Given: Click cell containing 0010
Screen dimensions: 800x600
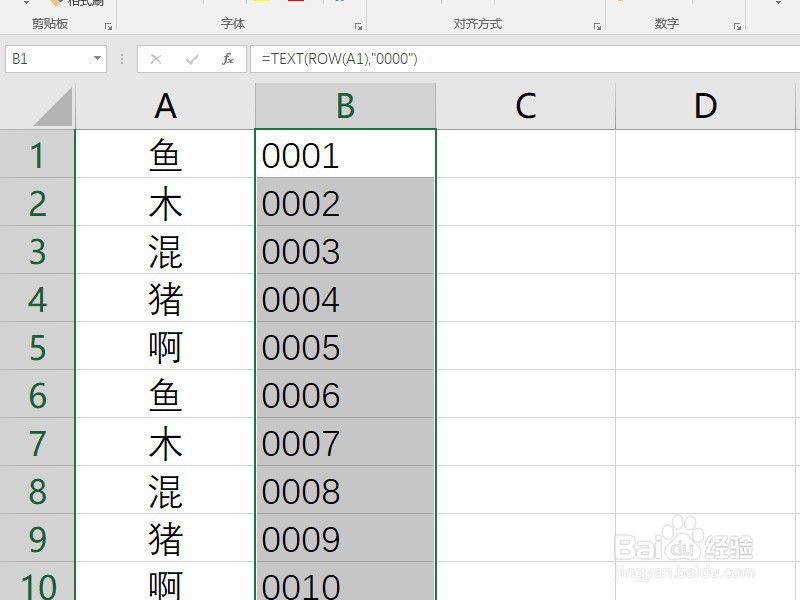Looking at the screenshot, I should 345,582.
